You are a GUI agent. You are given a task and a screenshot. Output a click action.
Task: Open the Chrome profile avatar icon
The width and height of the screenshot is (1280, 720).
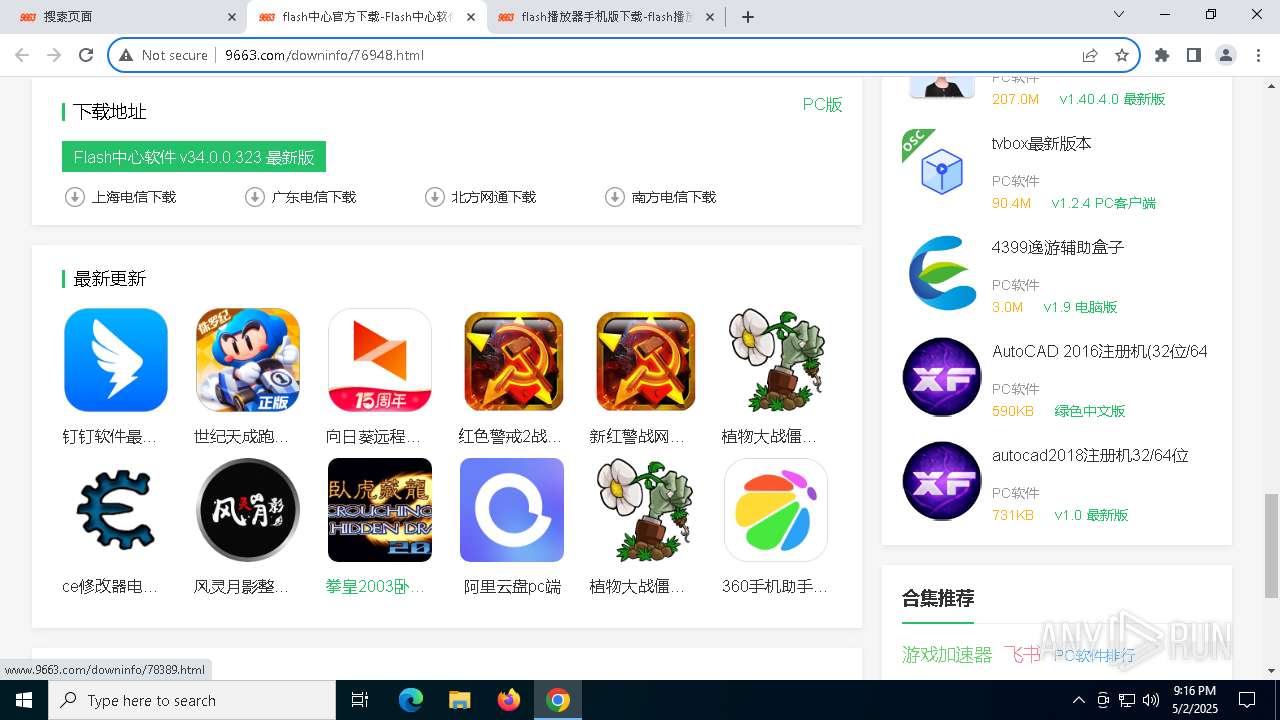click(1226, 55)
